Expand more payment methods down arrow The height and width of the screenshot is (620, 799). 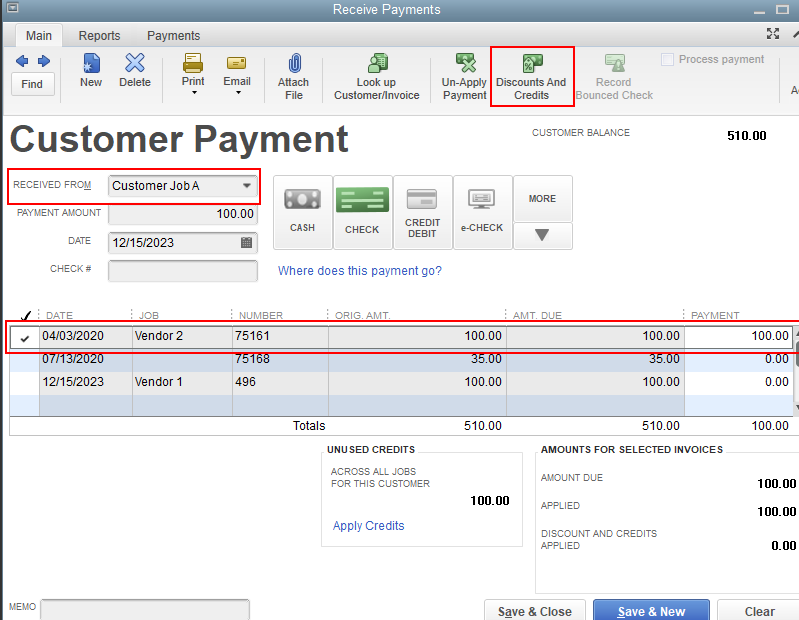click(542, 235)
